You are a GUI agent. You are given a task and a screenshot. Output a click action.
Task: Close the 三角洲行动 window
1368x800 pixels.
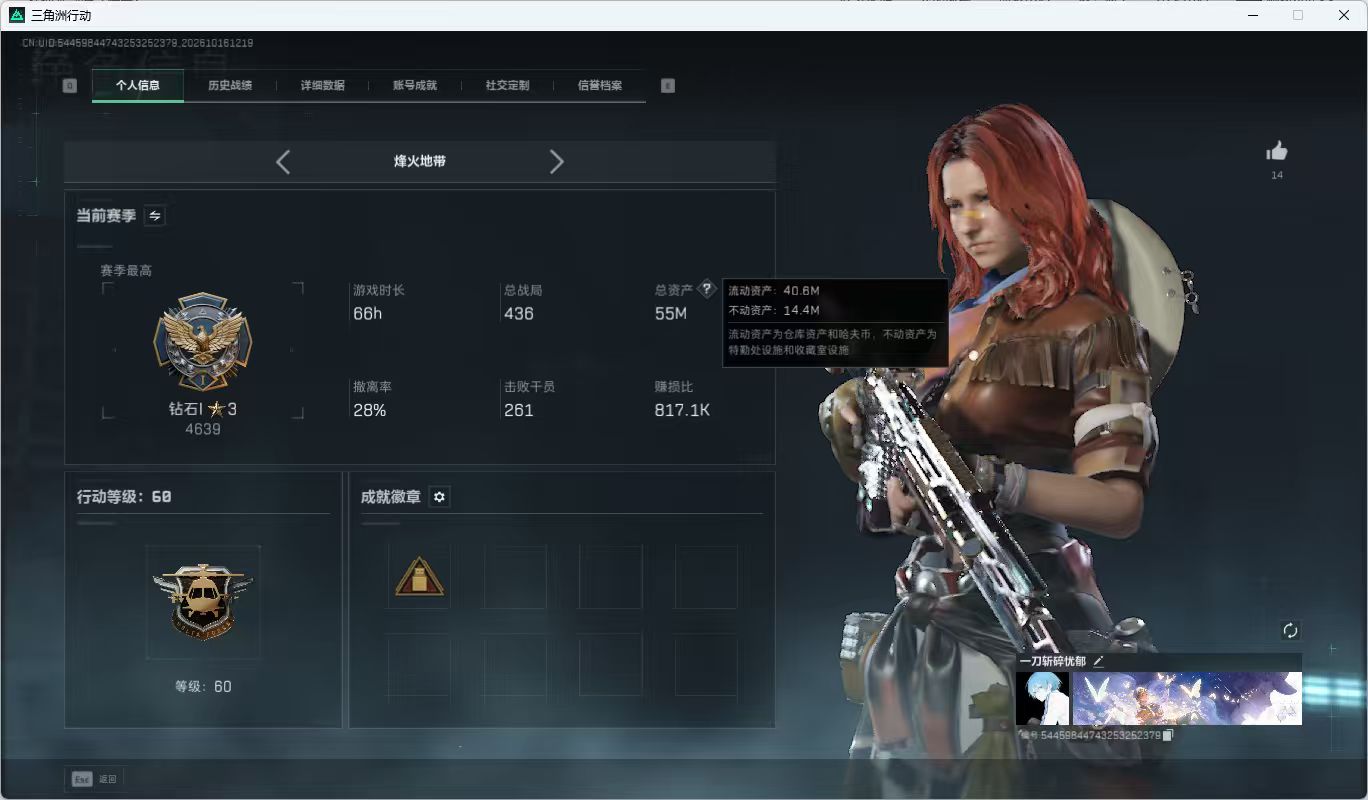1344,15
